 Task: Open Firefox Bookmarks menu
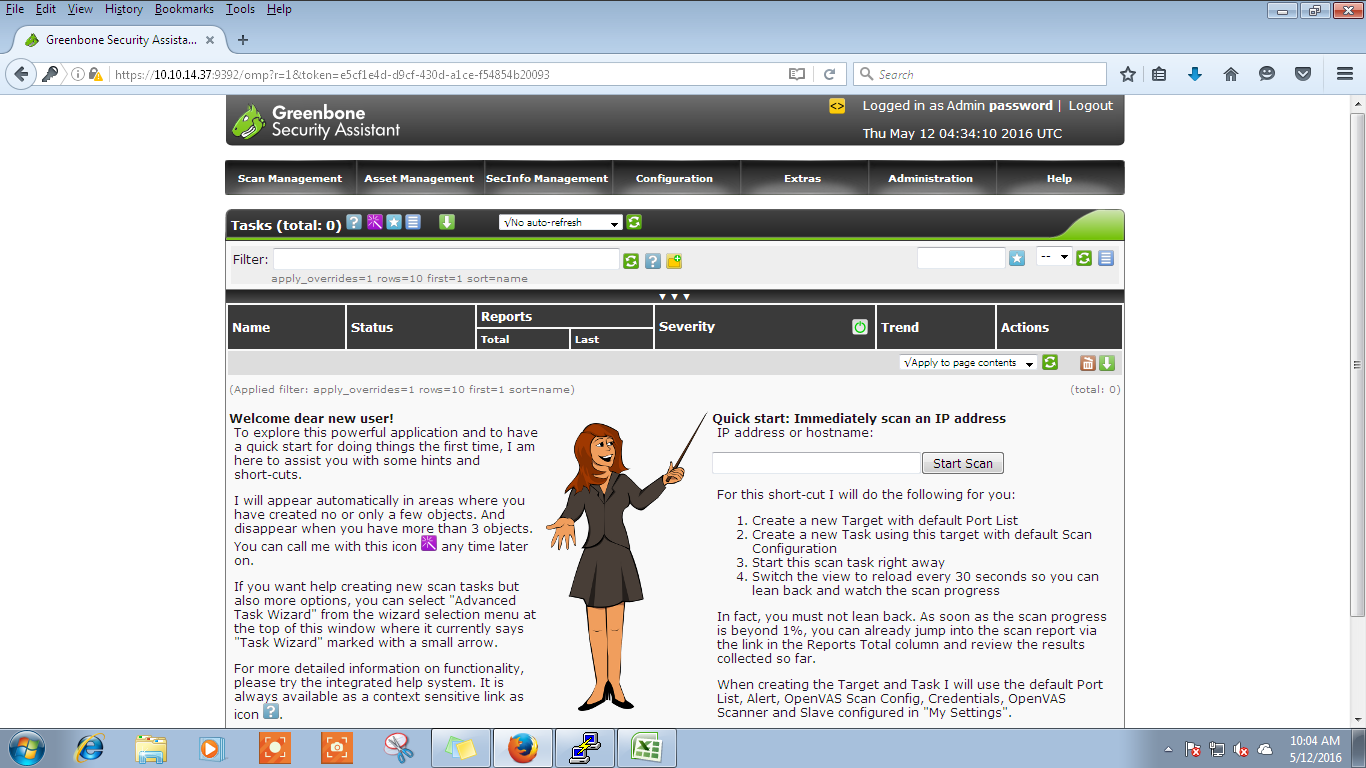pos(184,9)
